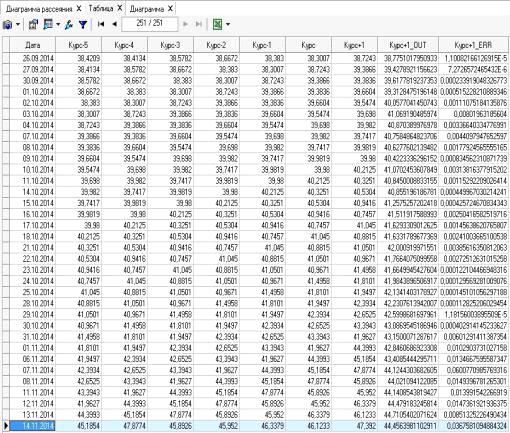
Task: Select the highlighted date cell 14.11.2014
Action: coord(32,426)
